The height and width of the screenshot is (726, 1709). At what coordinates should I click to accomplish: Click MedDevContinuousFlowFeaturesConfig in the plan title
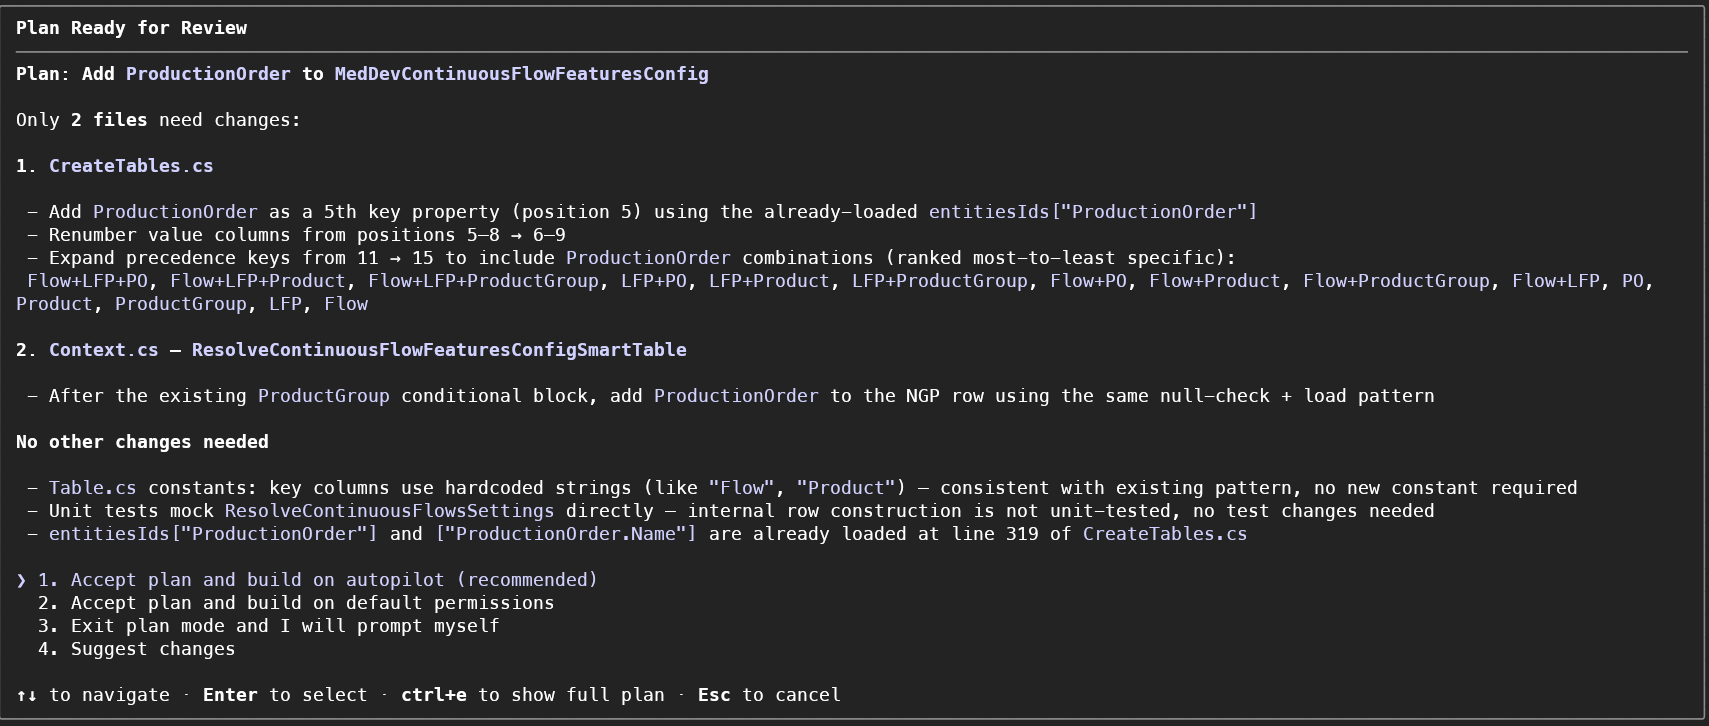pos(521,74)
